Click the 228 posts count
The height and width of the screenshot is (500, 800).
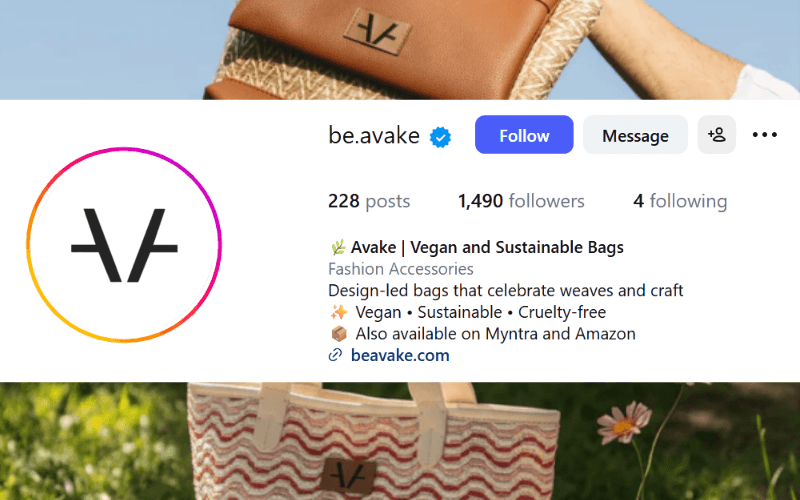(369, 201)
